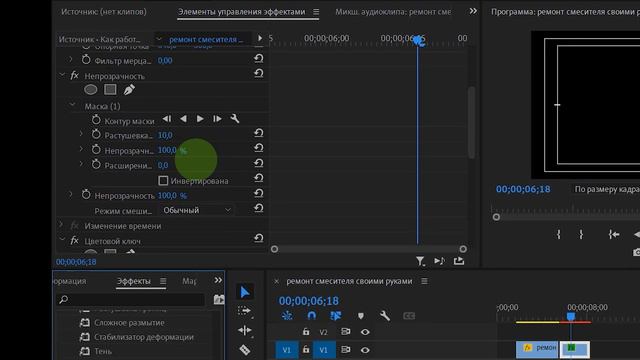Track selected mask forward
The image size is (640, 360).
200,119
